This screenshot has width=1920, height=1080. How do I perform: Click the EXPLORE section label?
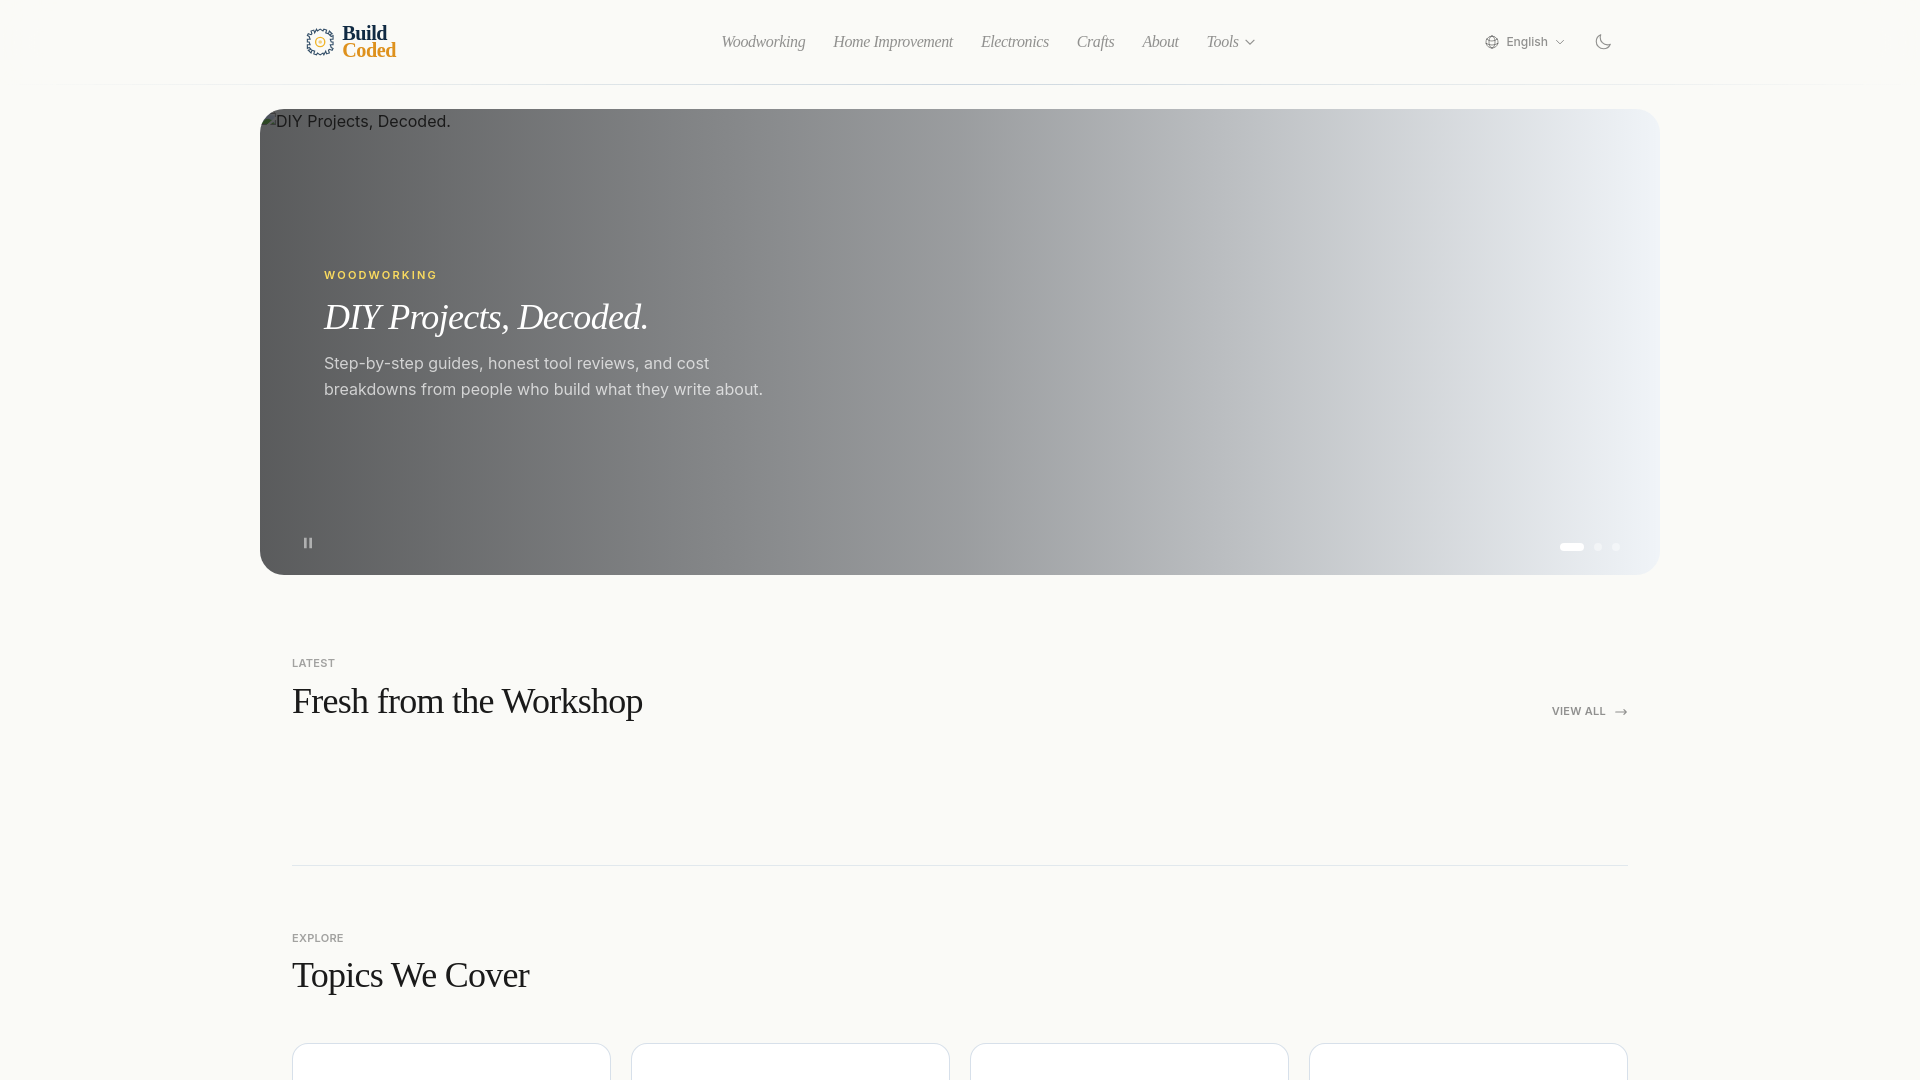pyautogui.click(x=318, y=938)
